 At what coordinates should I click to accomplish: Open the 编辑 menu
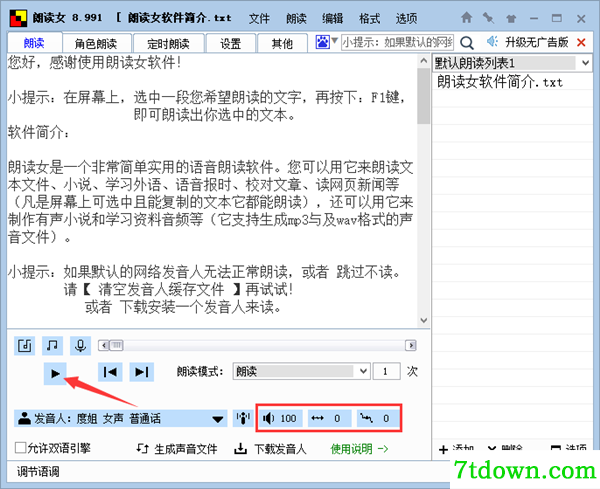coord(333,18)
